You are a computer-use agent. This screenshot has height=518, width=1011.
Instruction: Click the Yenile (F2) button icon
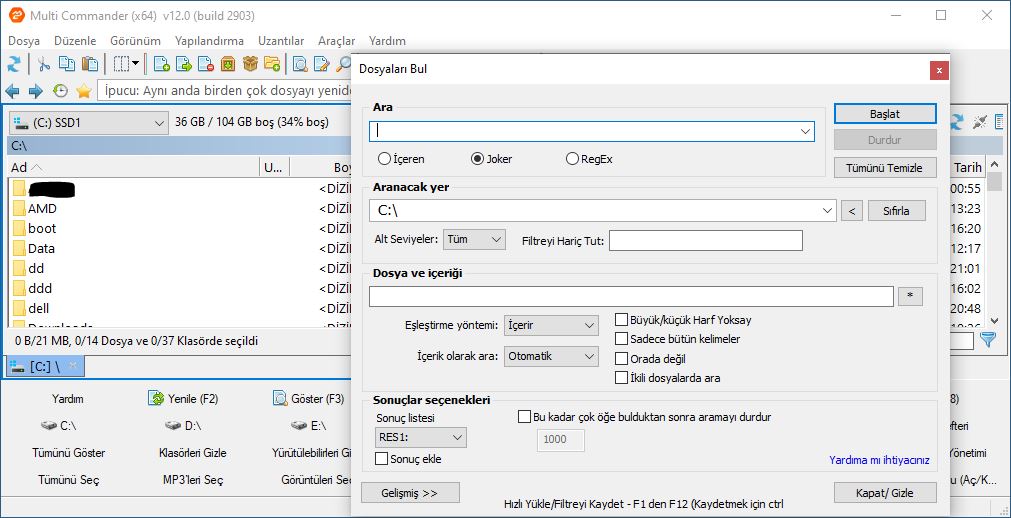pos(156,399)
